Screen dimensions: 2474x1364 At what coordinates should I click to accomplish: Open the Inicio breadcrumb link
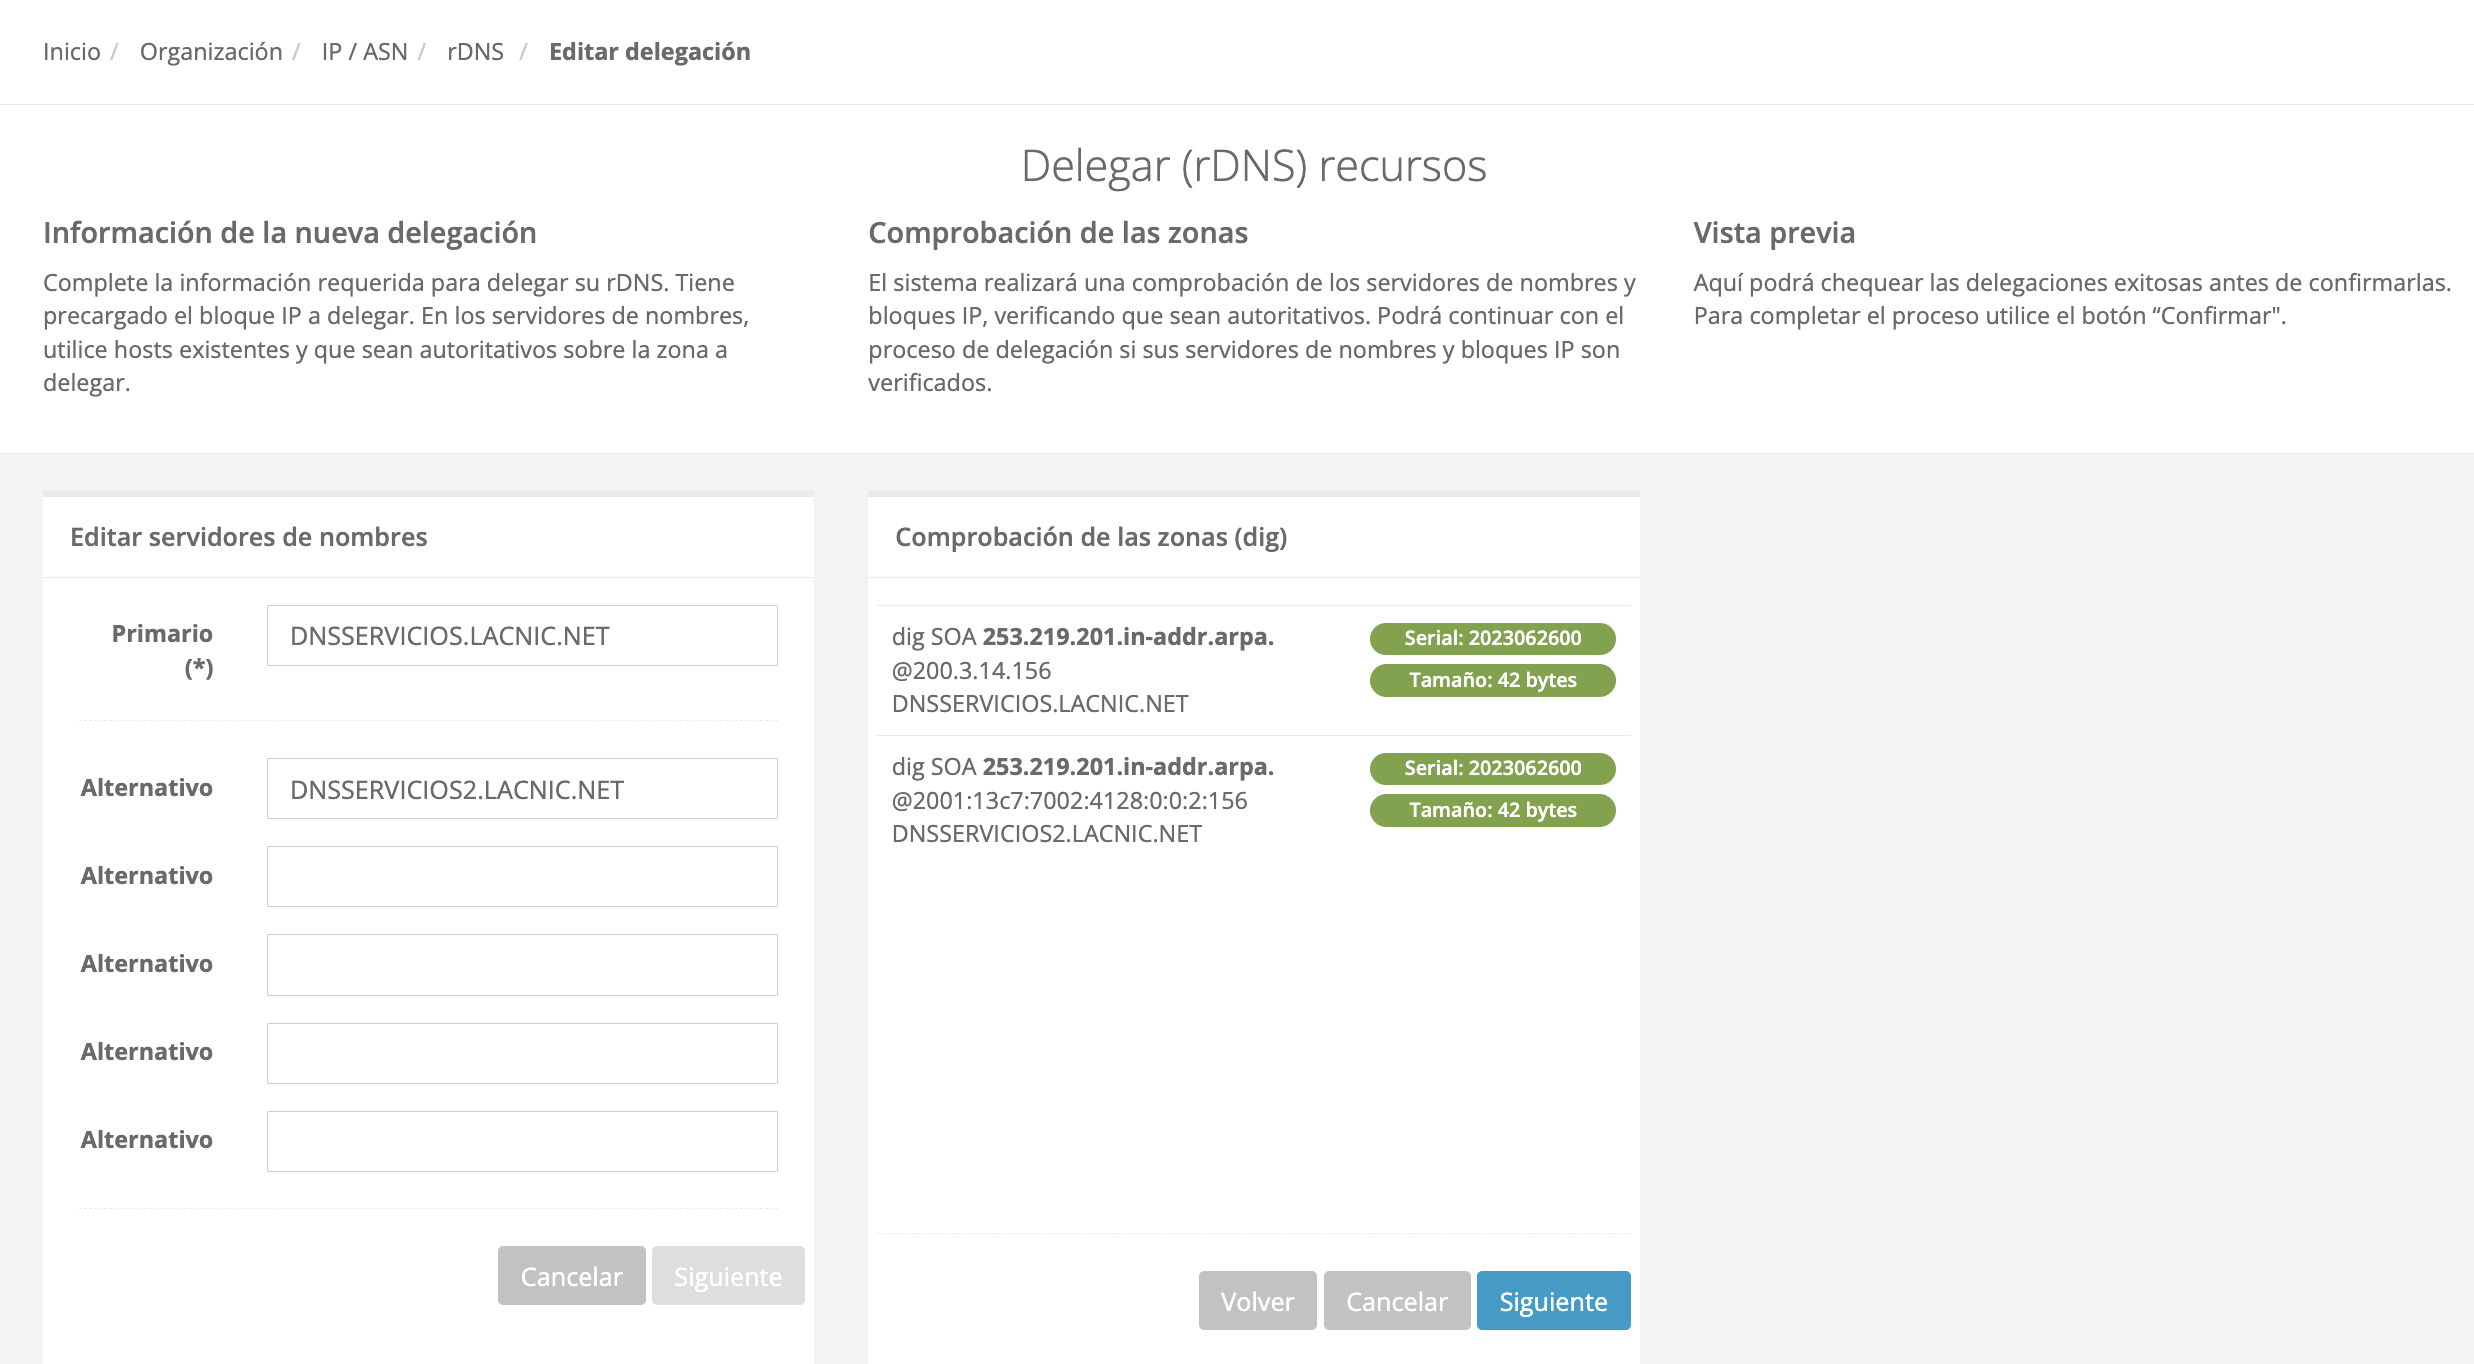coord(71,51)
